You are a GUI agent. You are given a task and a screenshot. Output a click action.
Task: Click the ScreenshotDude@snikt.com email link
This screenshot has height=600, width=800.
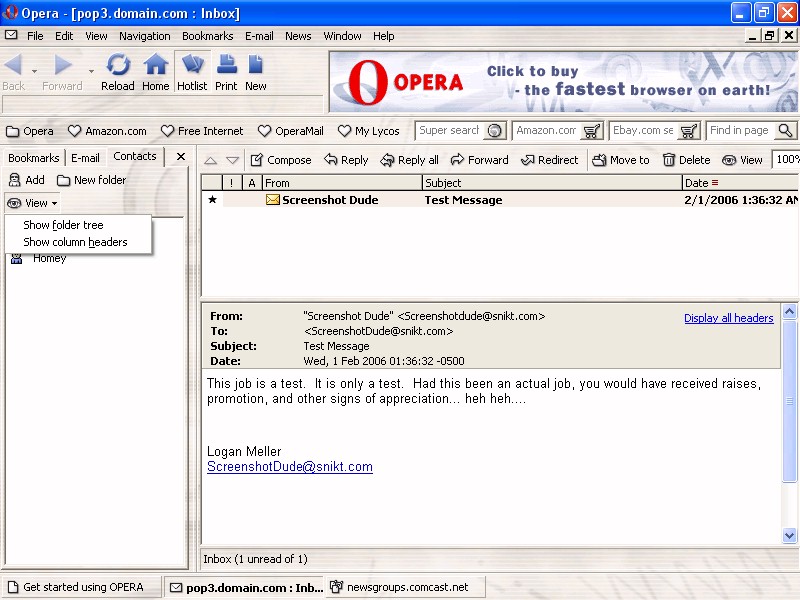coord(290,467)
